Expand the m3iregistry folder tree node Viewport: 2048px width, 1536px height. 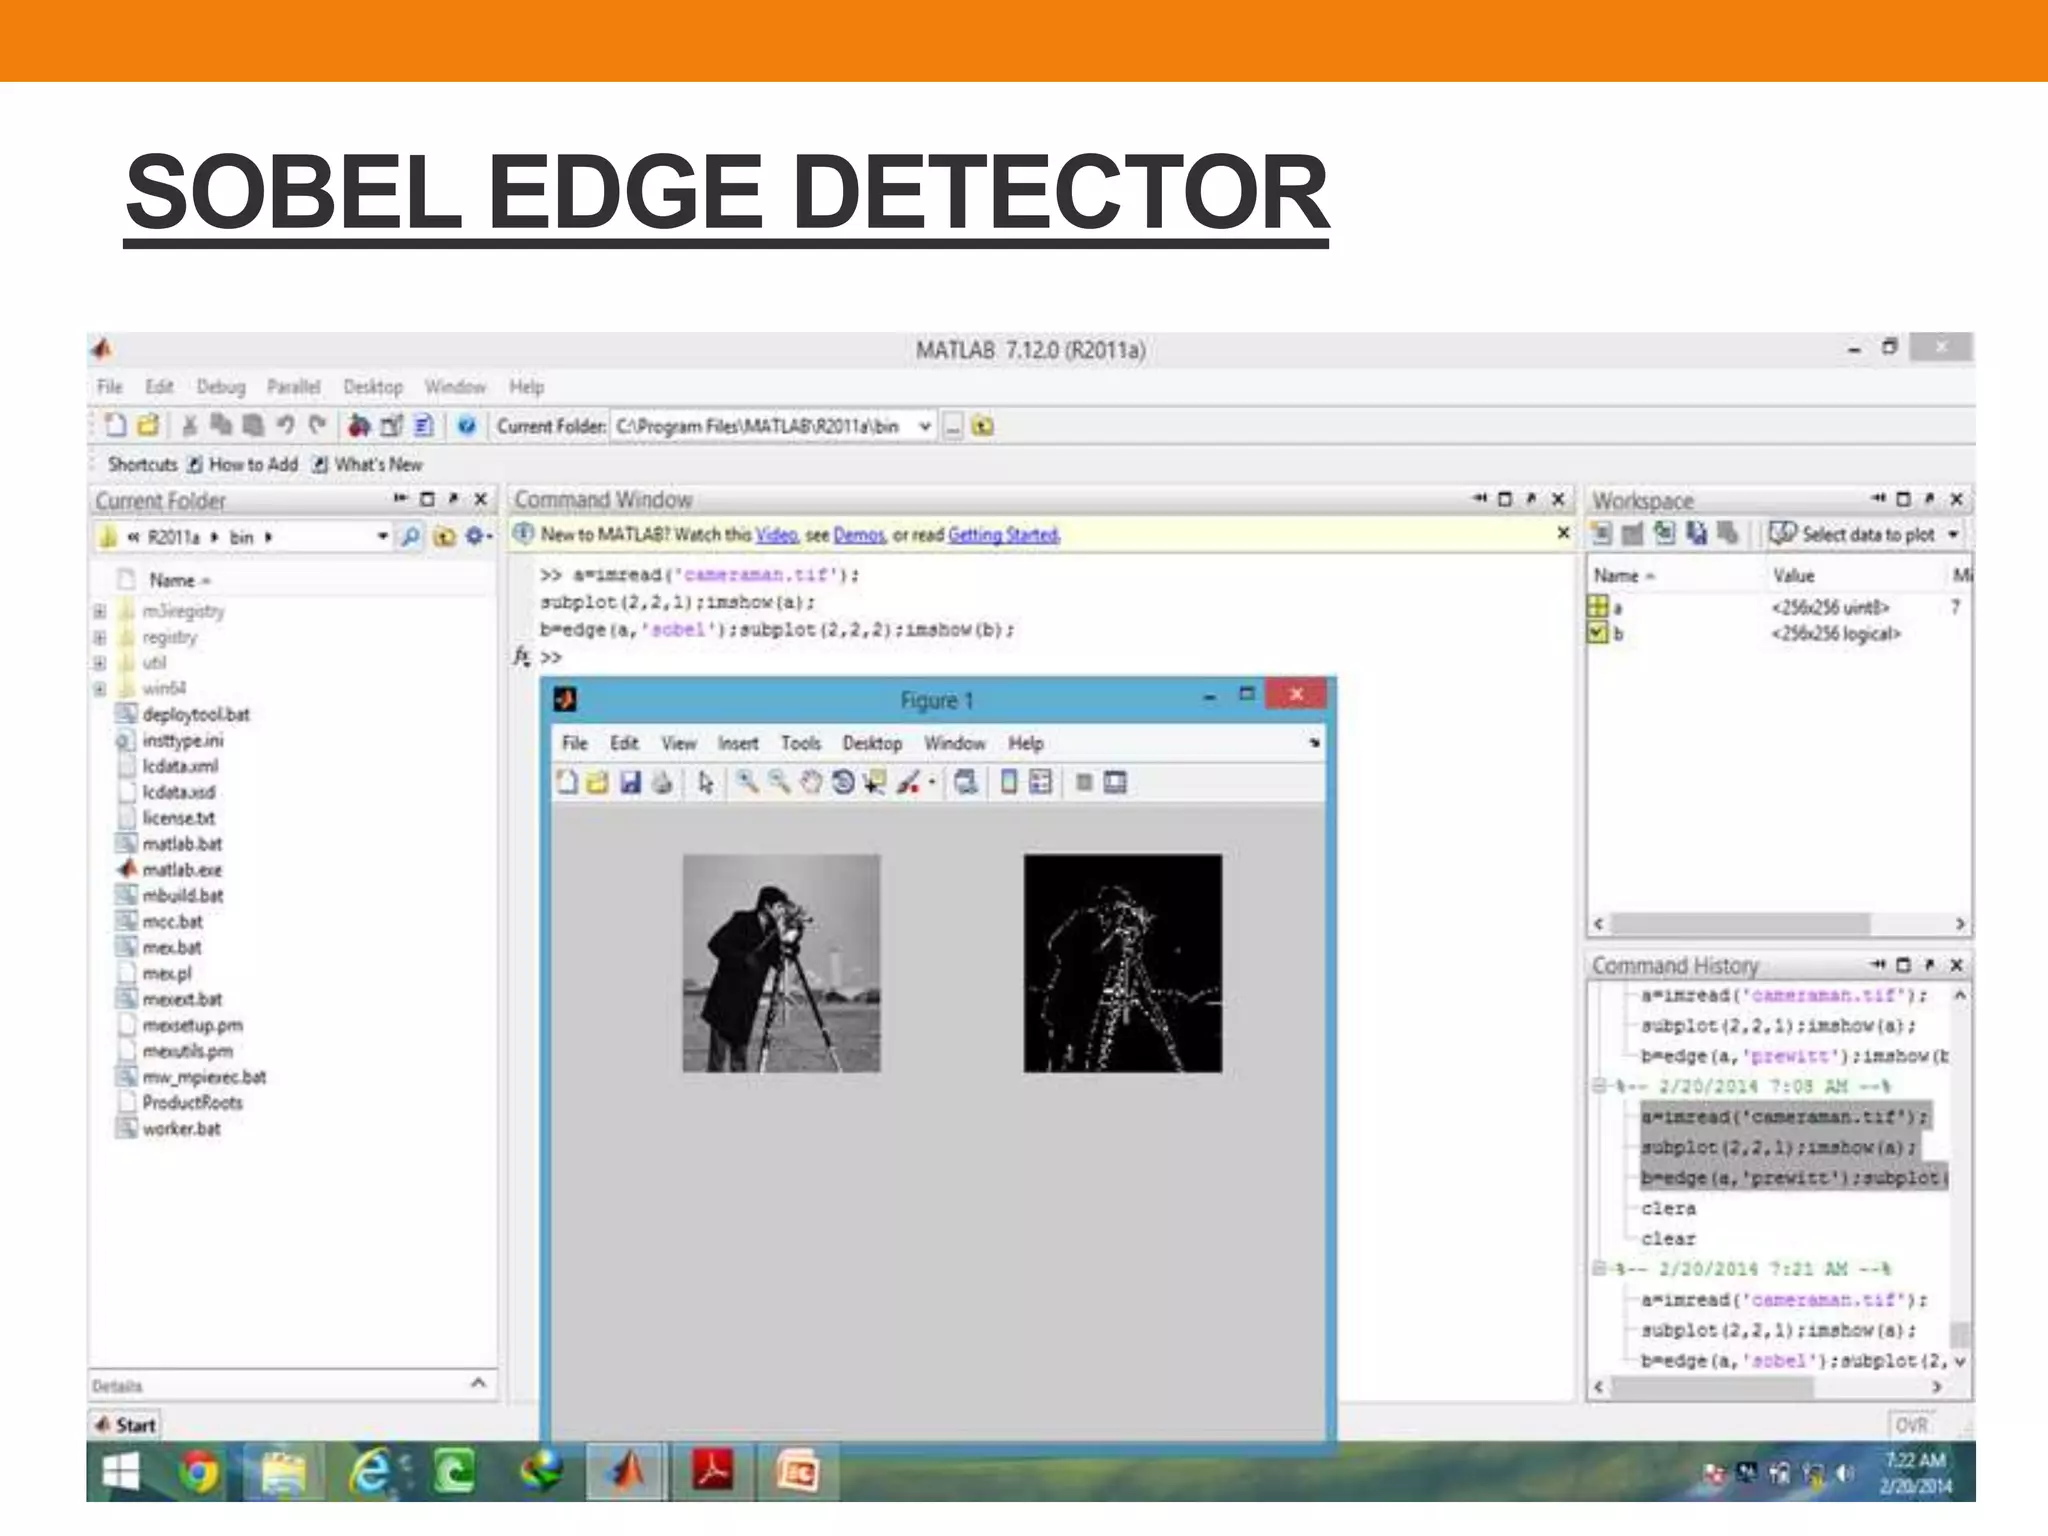pyautogui.click(x=100, y=611)
